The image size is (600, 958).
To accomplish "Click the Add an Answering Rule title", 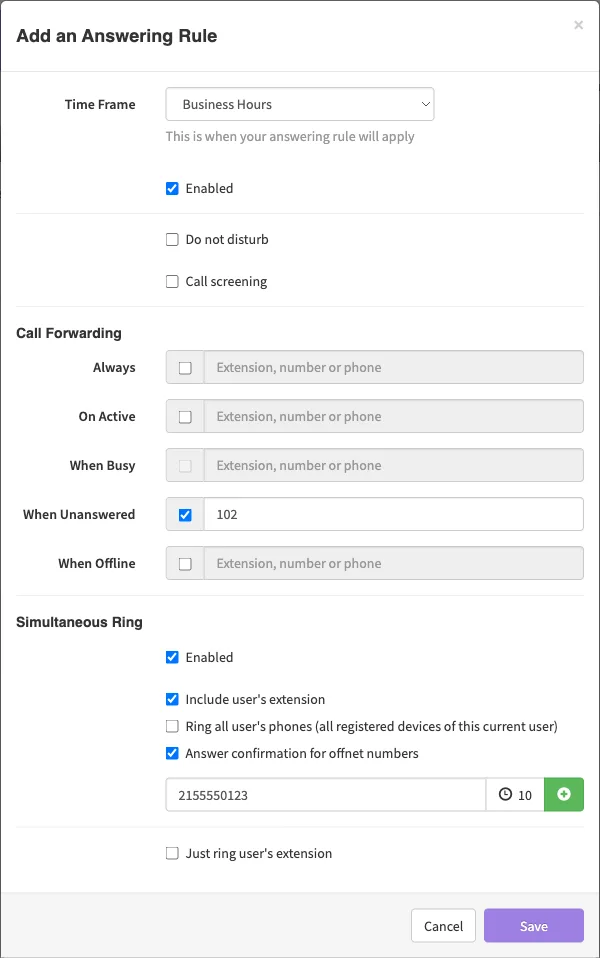I will 117,35.
